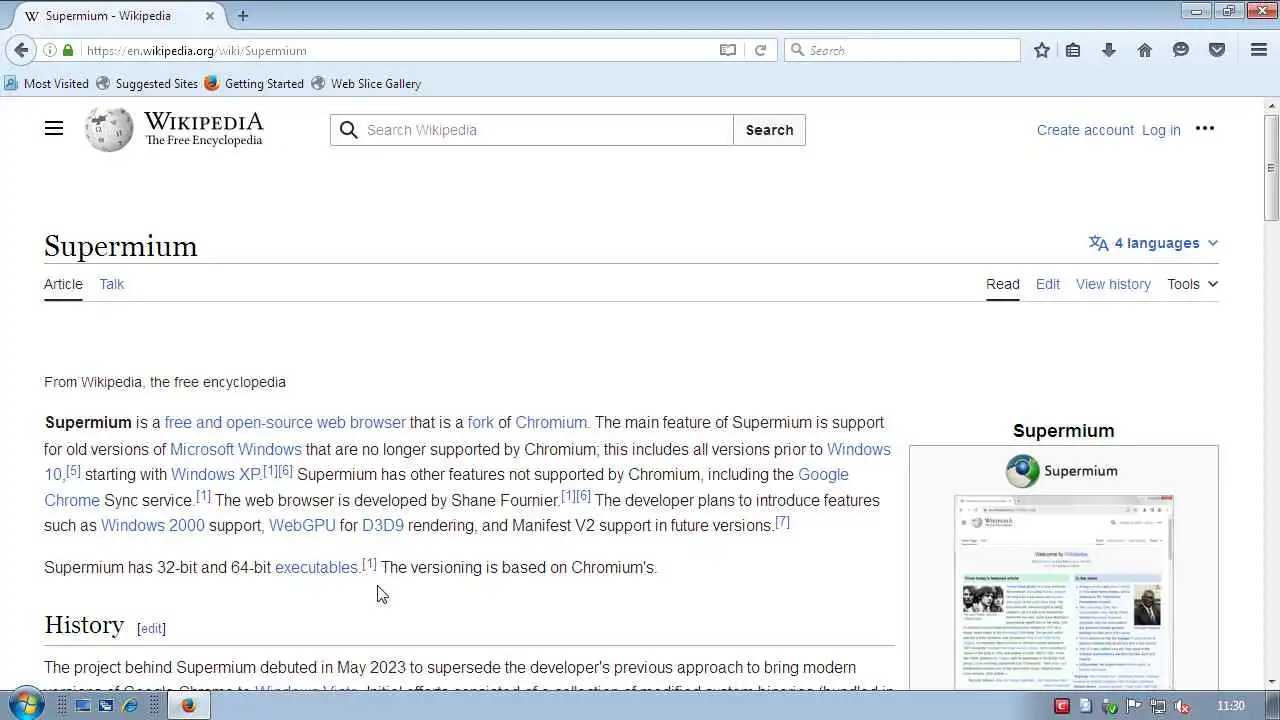
Task: Show your bookmarks list icon
Action: pyautogui.click(x=1073, y=50)
